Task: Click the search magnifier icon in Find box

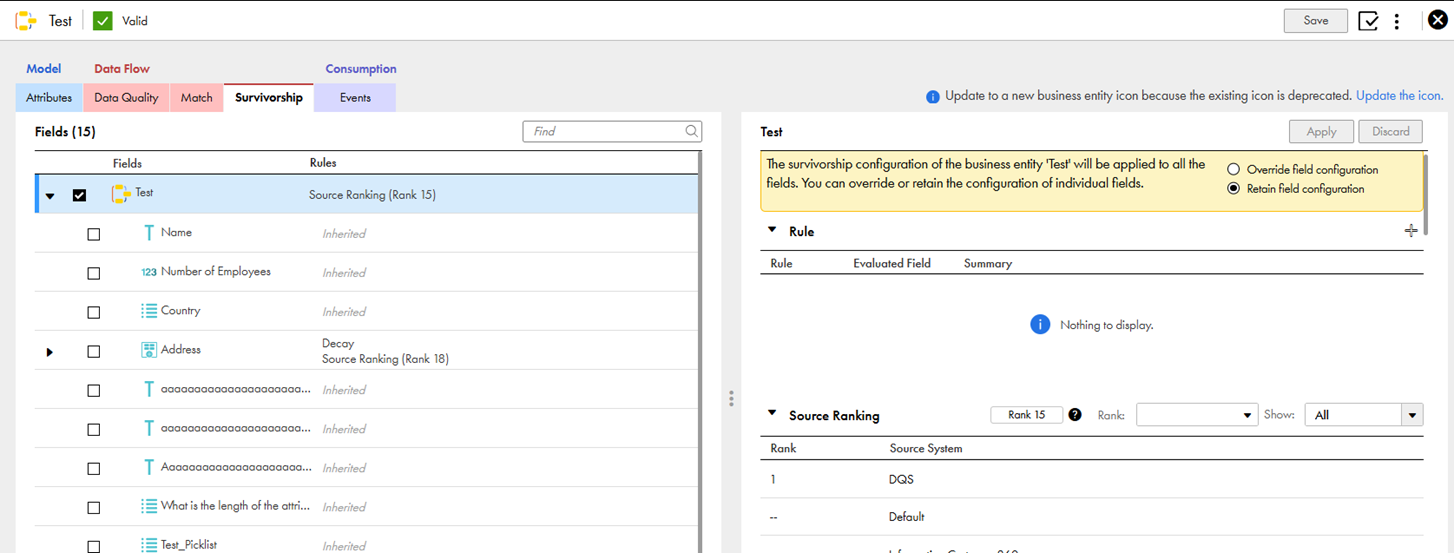Action: click(x=691, y=131)
